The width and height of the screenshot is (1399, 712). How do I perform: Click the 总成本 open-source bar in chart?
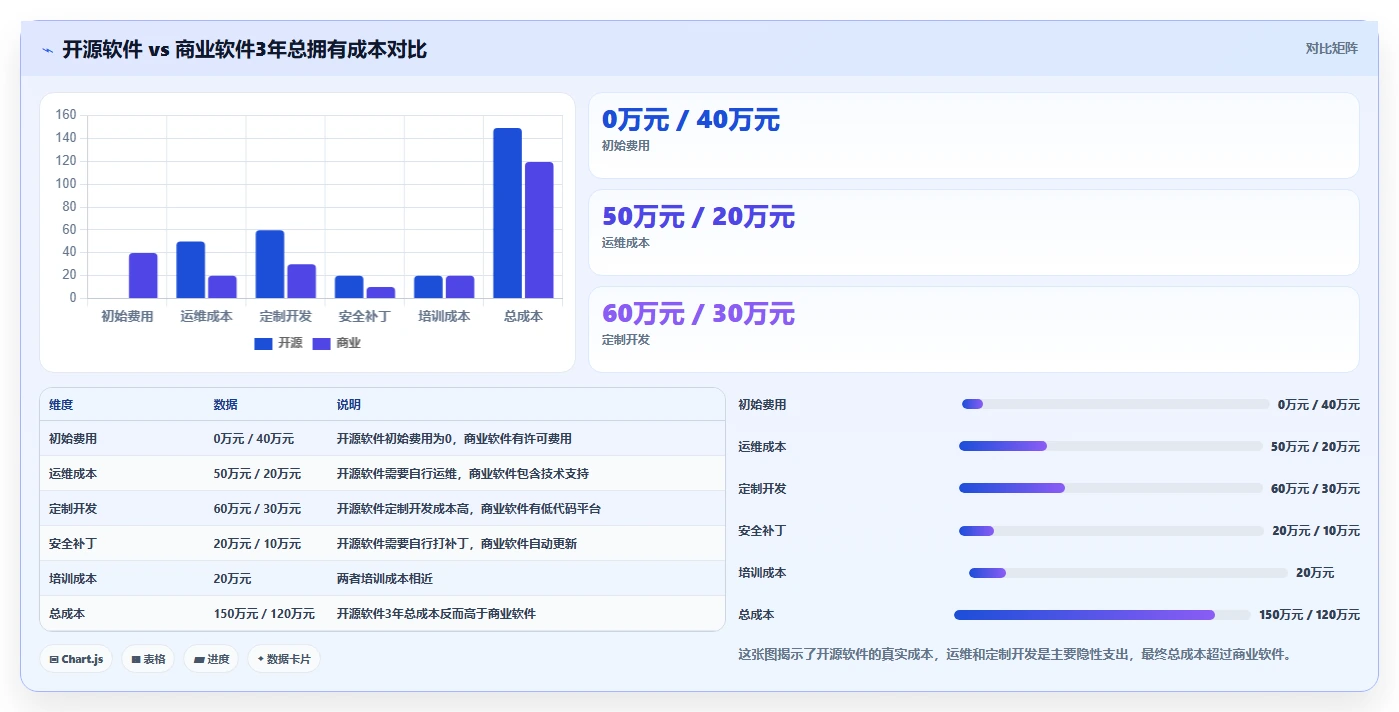coord(507,213)
